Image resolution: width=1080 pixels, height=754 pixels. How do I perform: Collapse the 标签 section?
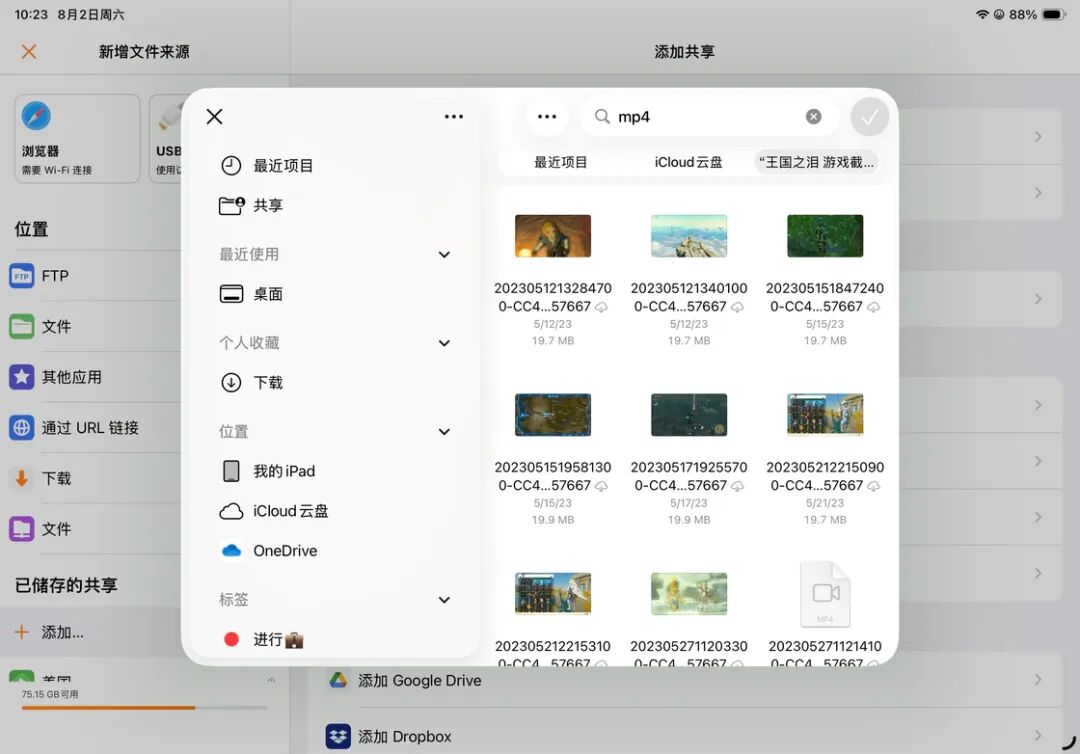click(444, 600)
